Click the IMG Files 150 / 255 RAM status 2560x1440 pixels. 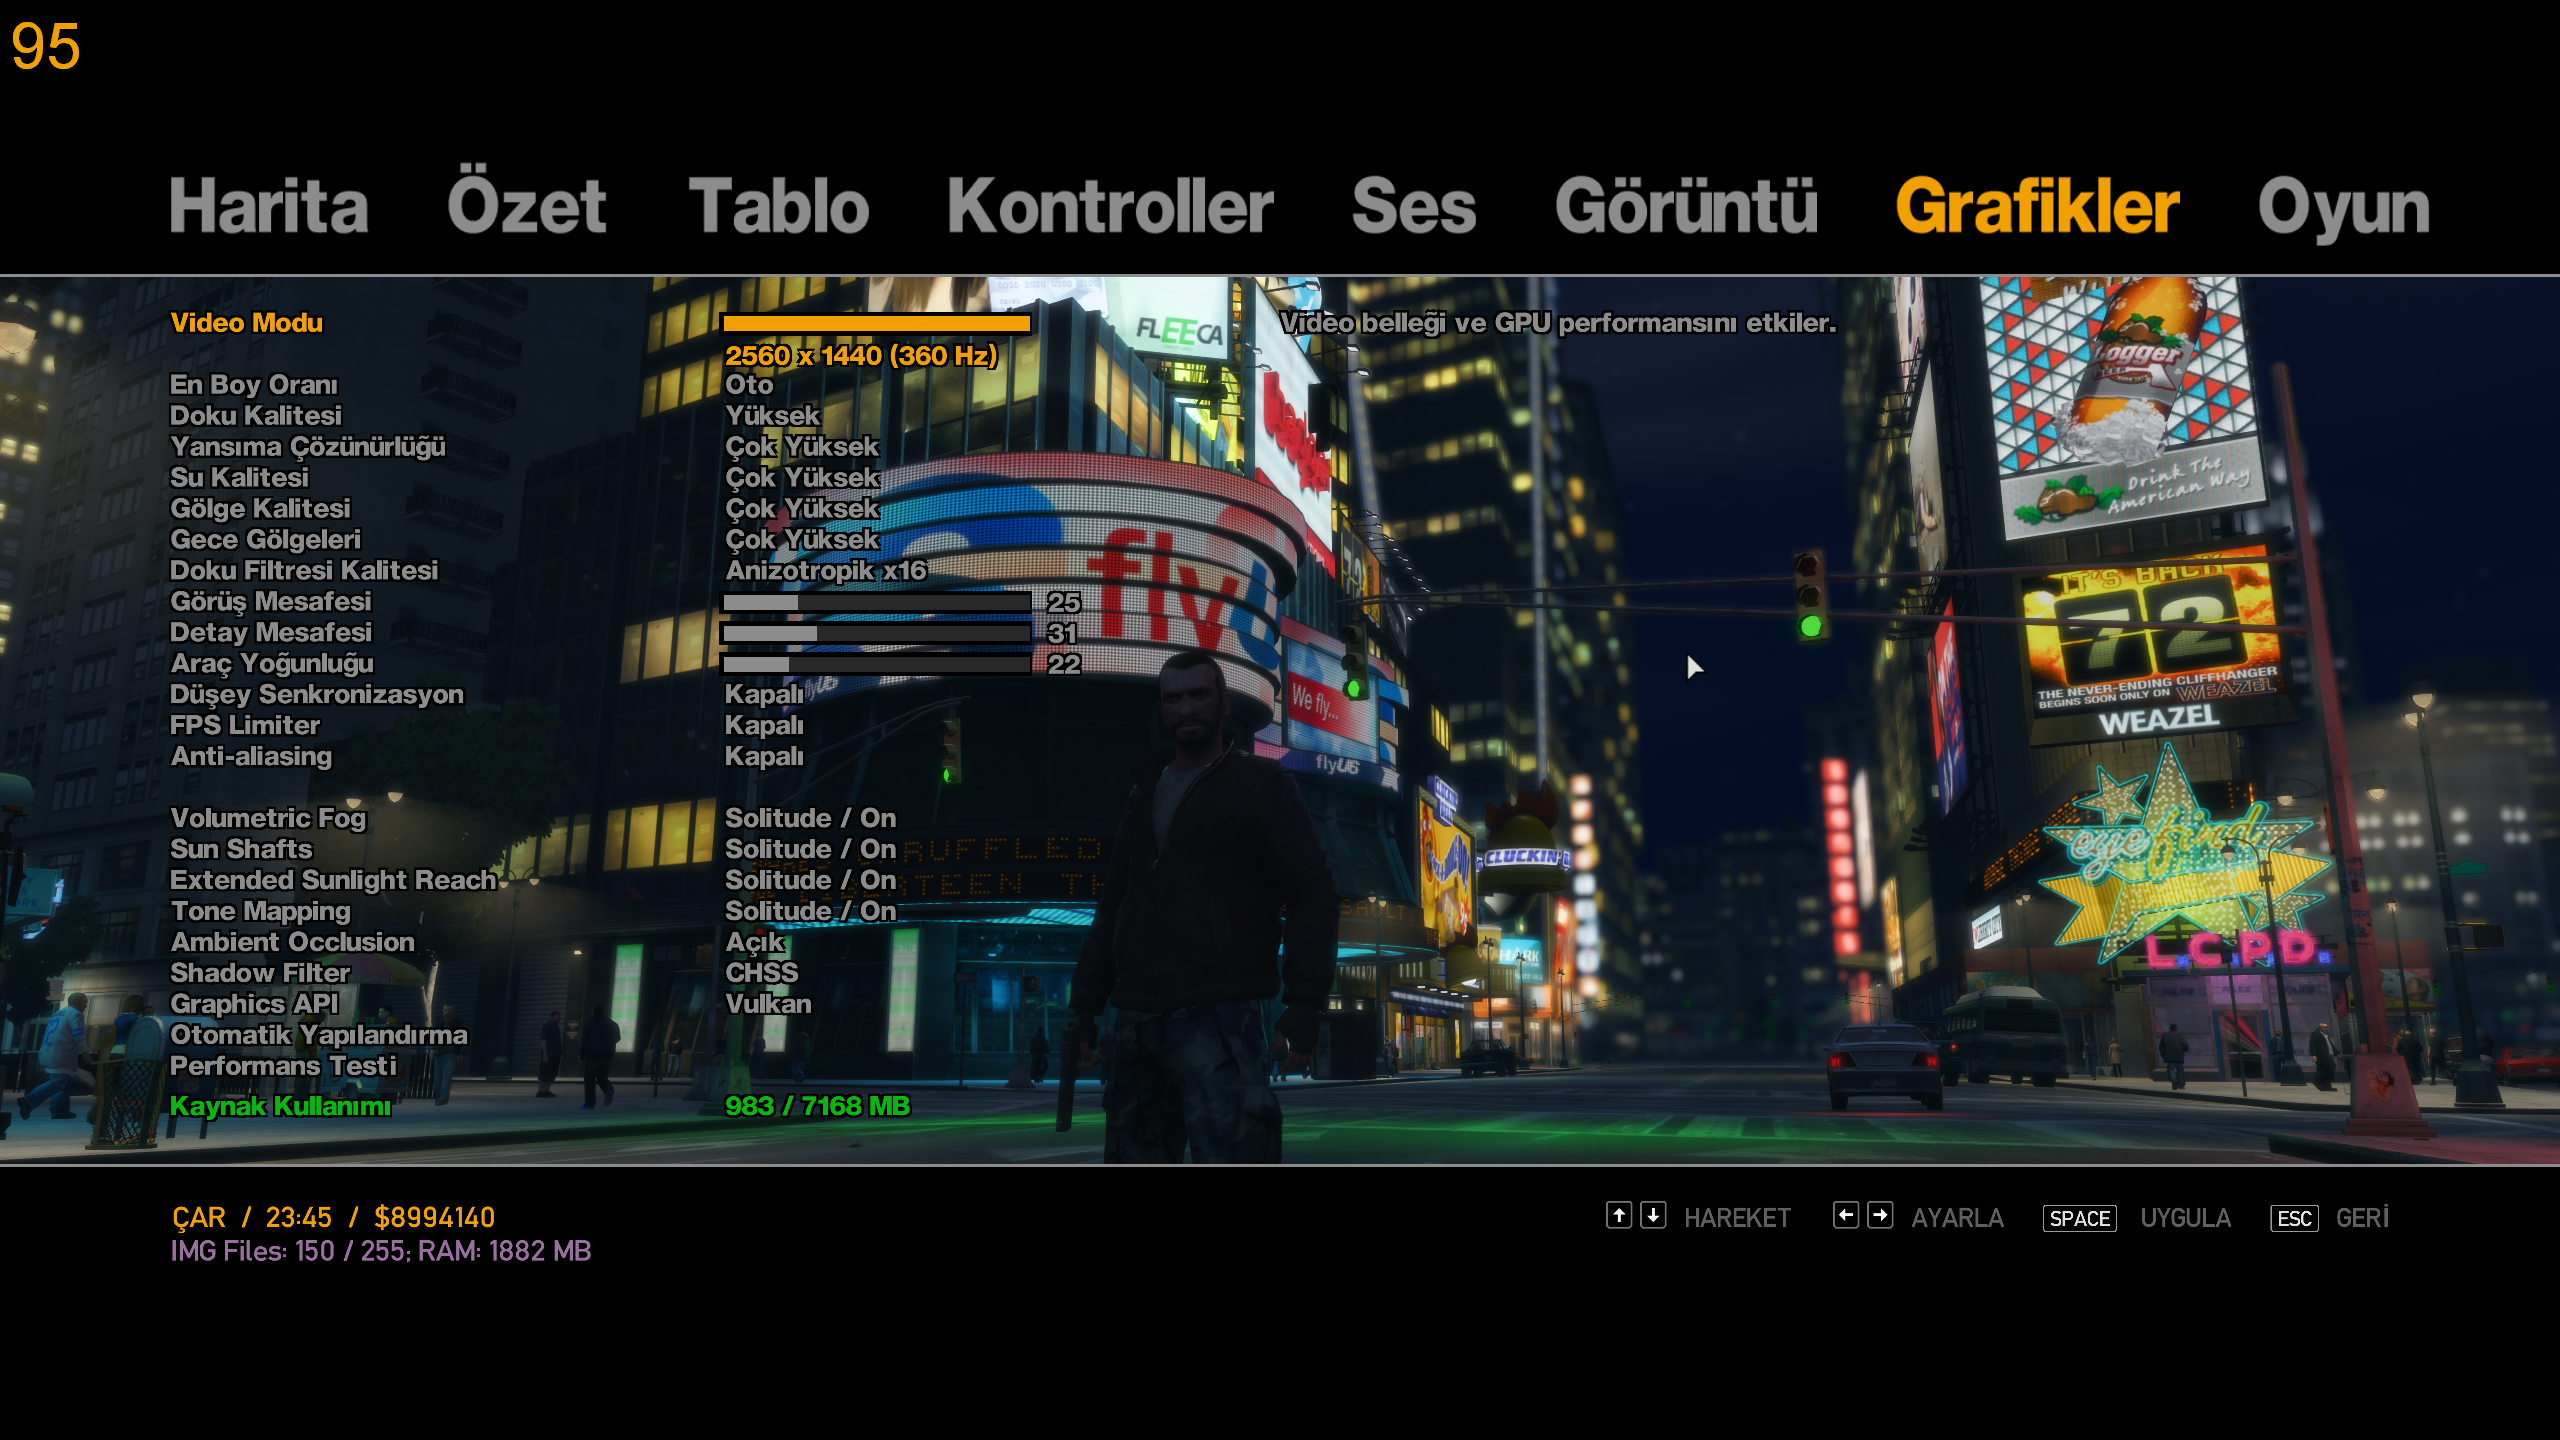point(381,1252)
